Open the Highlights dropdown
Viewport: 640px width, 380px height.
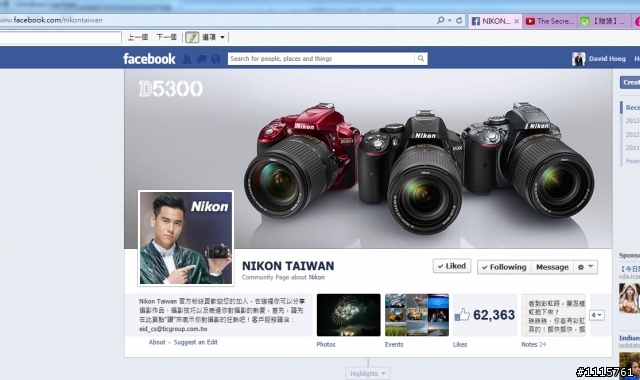pyautogui.click(x=368, y=373)
